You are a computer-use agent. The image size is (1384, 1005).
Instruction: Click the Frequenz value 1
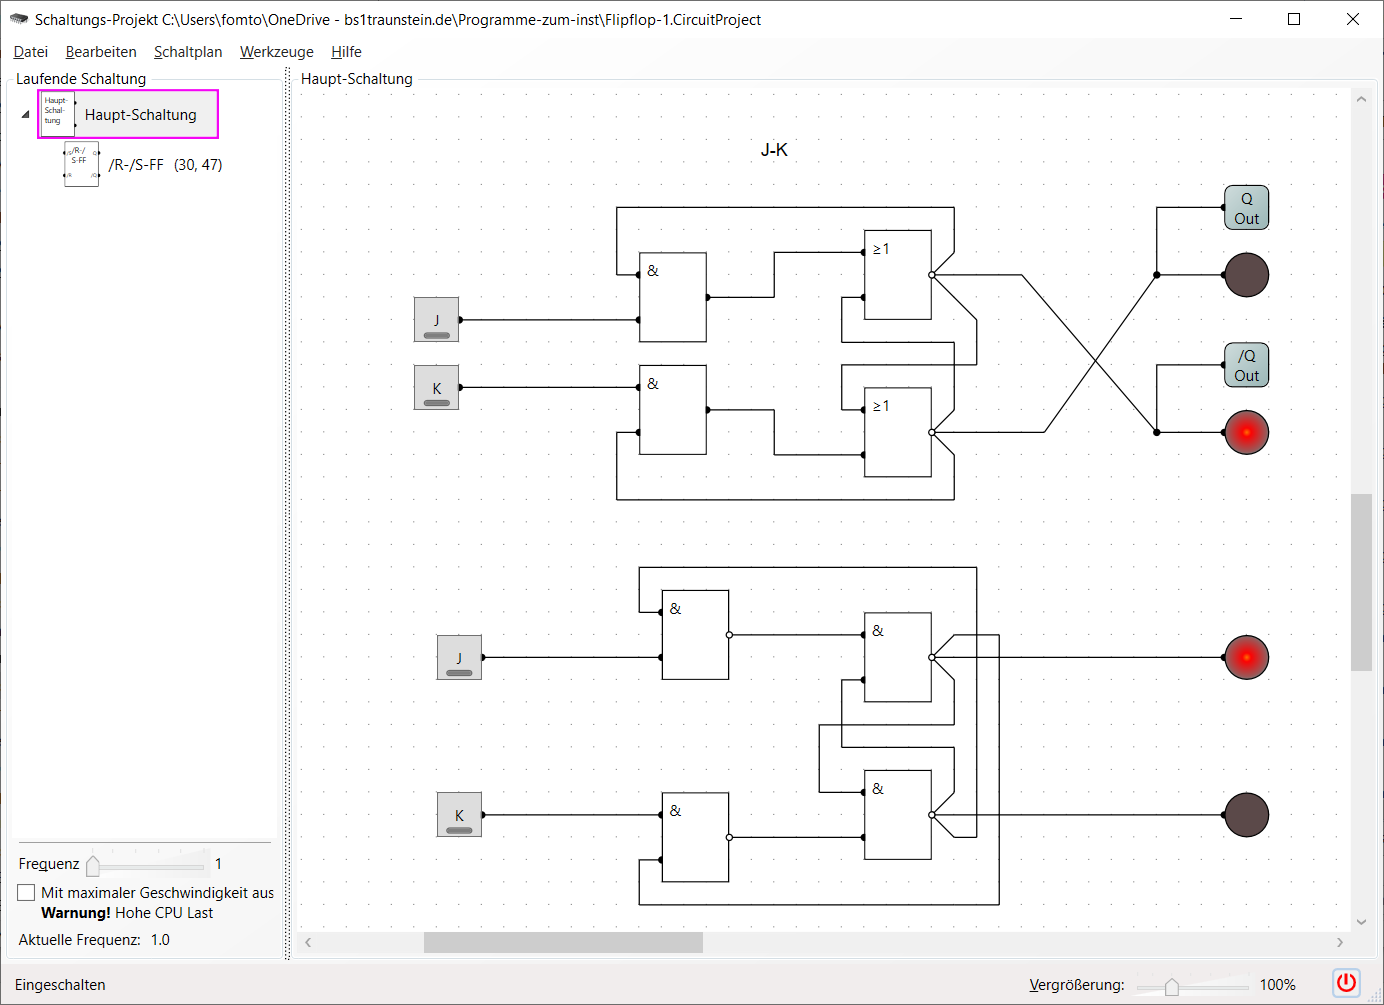(218, 864)
